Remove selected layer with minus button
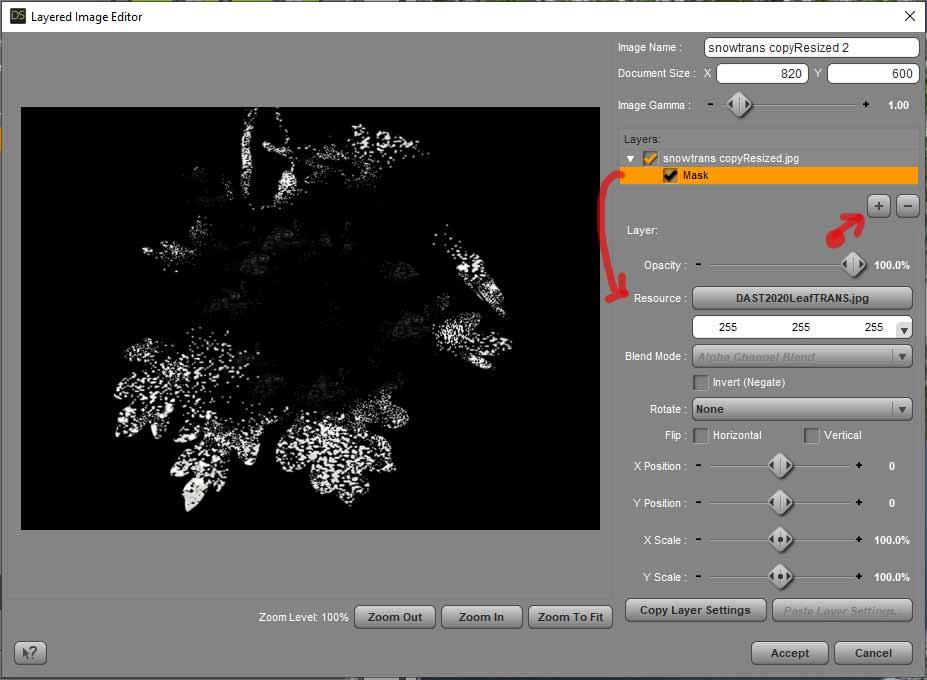 click(907, 206)
